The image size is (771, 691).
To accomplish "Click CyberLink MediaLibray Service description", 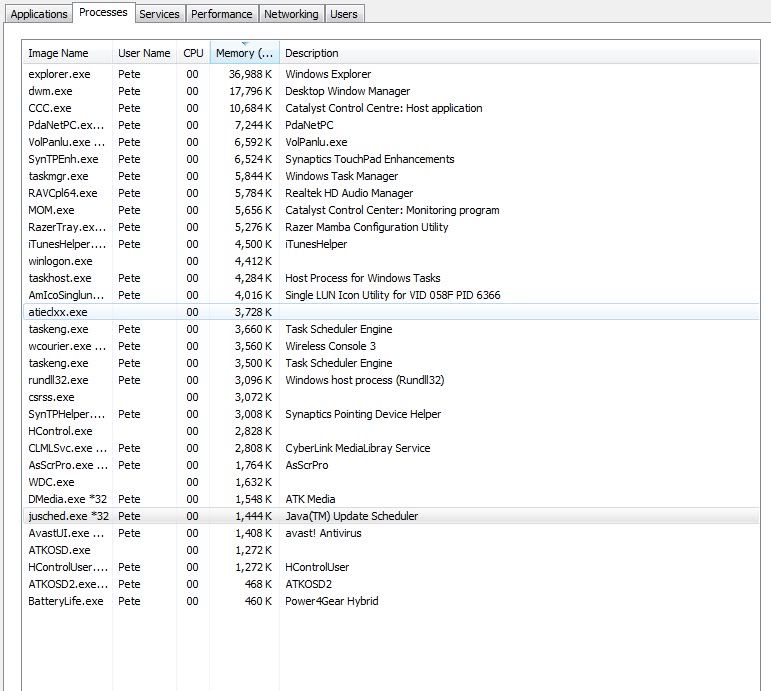I will tap(357, 448).
